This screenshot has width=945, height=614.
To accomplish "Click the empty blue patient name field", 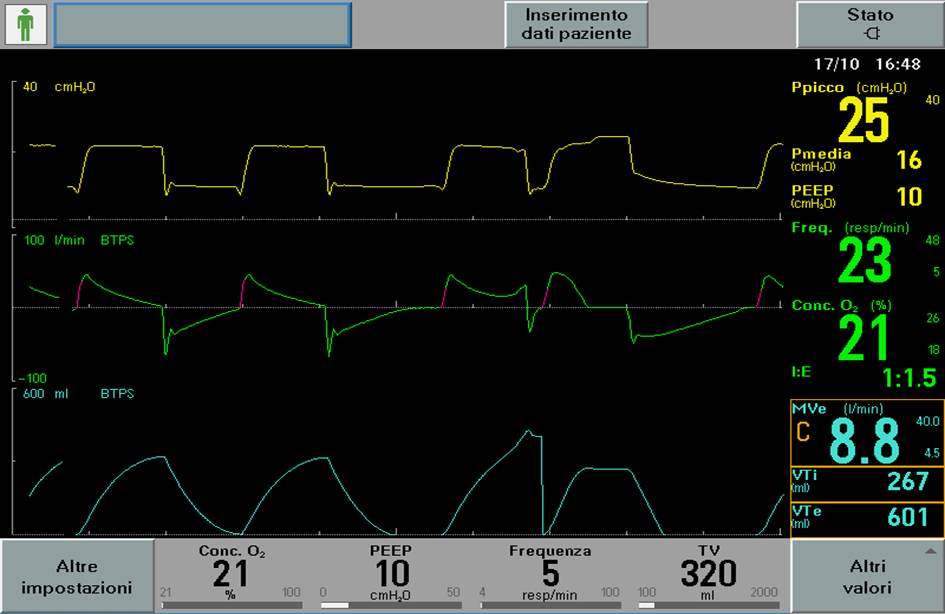I will (202, 25).
